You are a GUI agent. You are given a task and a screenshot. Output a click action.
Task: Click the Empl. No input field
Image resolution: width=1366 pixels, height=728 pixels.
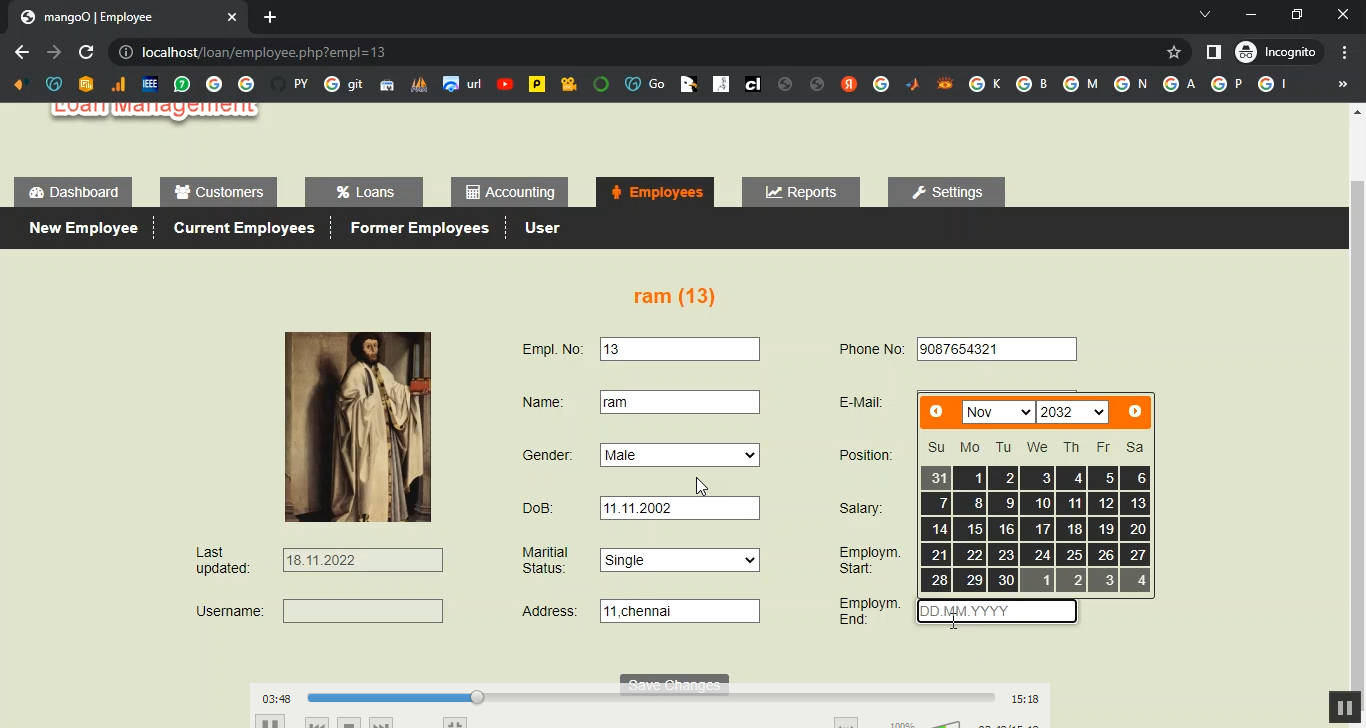point(680,349)
